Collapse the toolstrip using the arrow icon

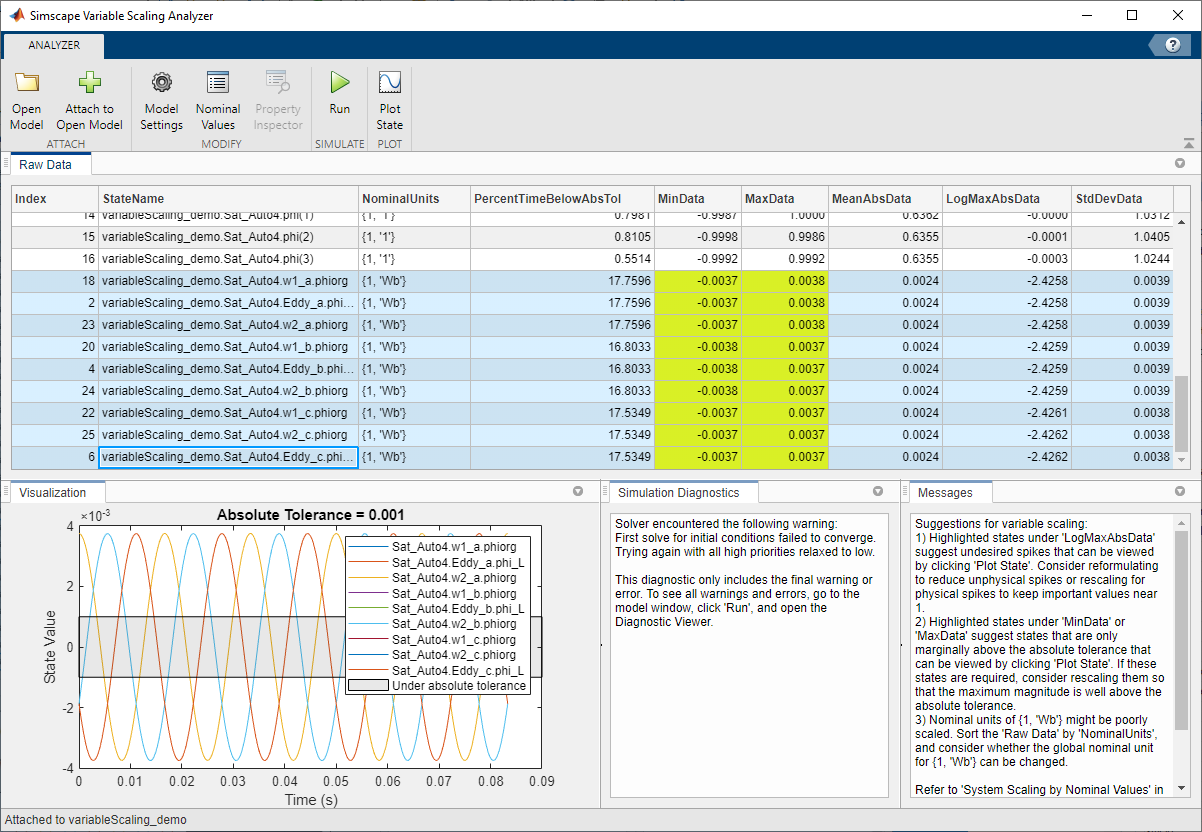pos(1188,143)
